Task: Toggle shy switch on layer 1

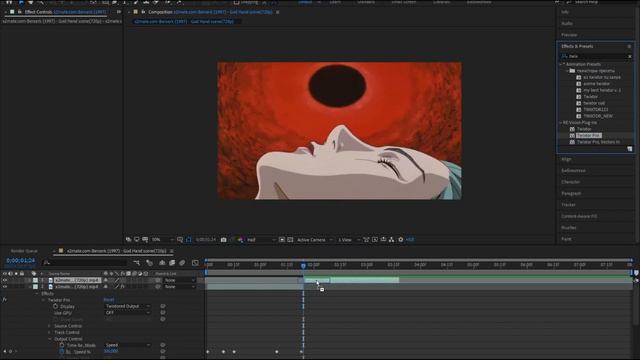Action: click(x=106, y=280)
